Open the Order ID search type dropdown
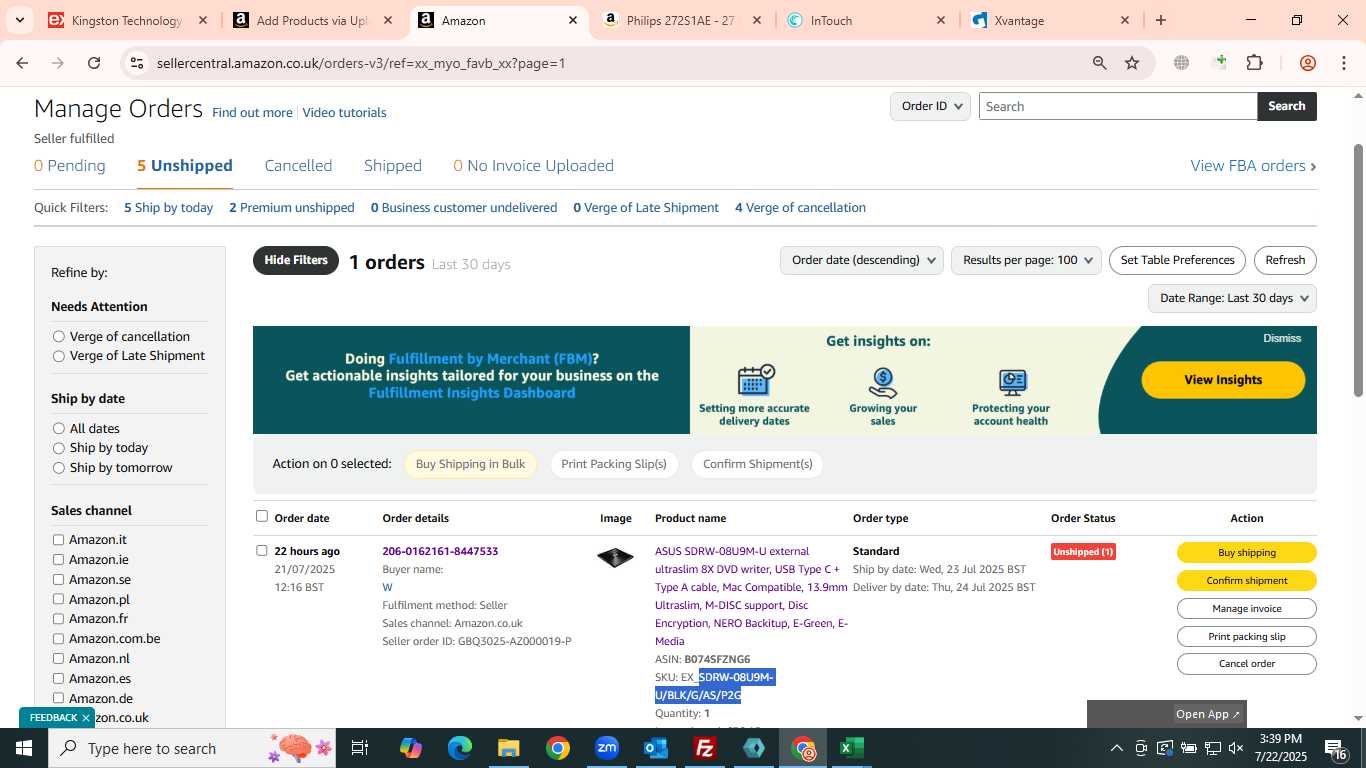 tap(930, 106)
